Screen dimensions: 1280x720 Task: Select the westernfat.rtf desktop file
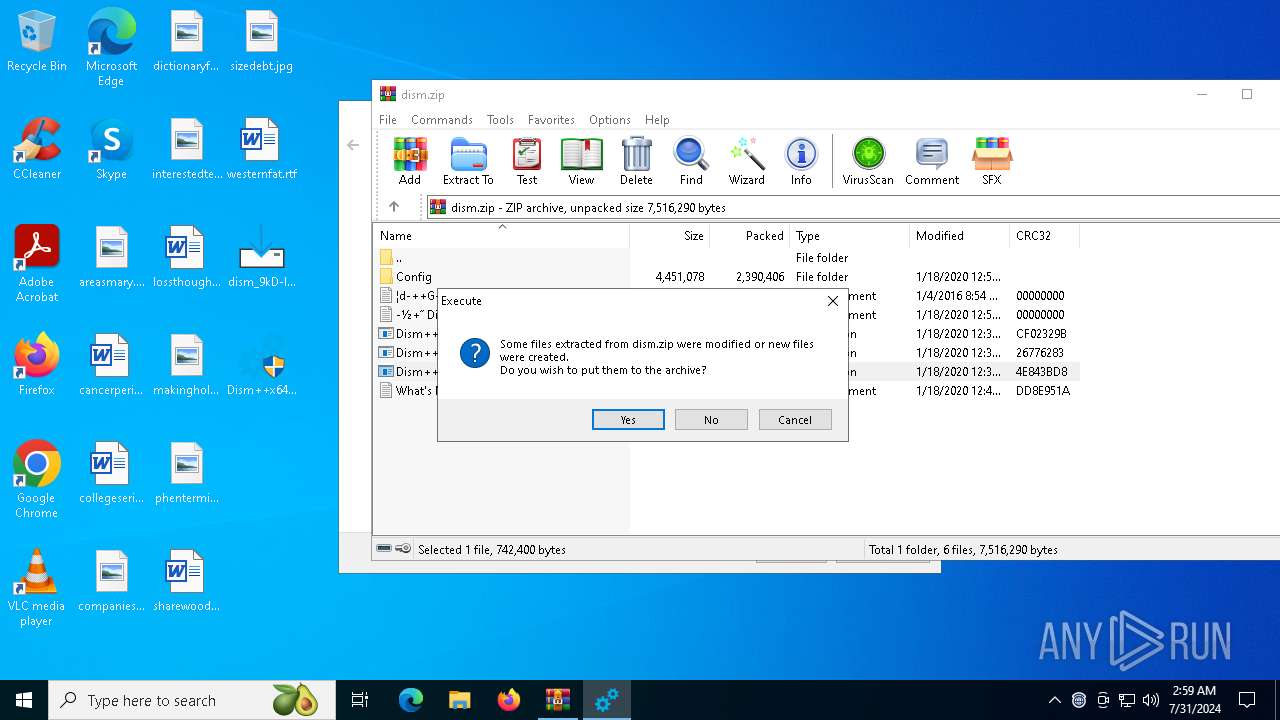pos(261,150)
